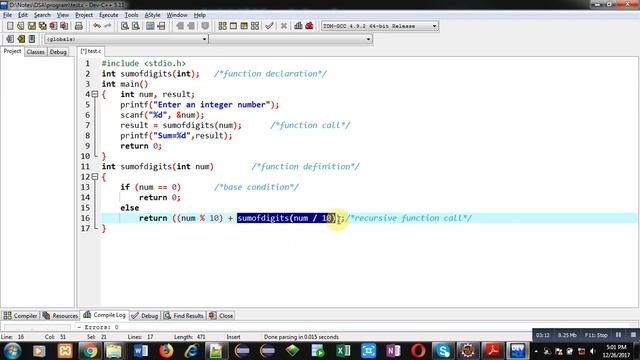Click the Redo arrow icon
640x360 pixels.
point(108,26)
